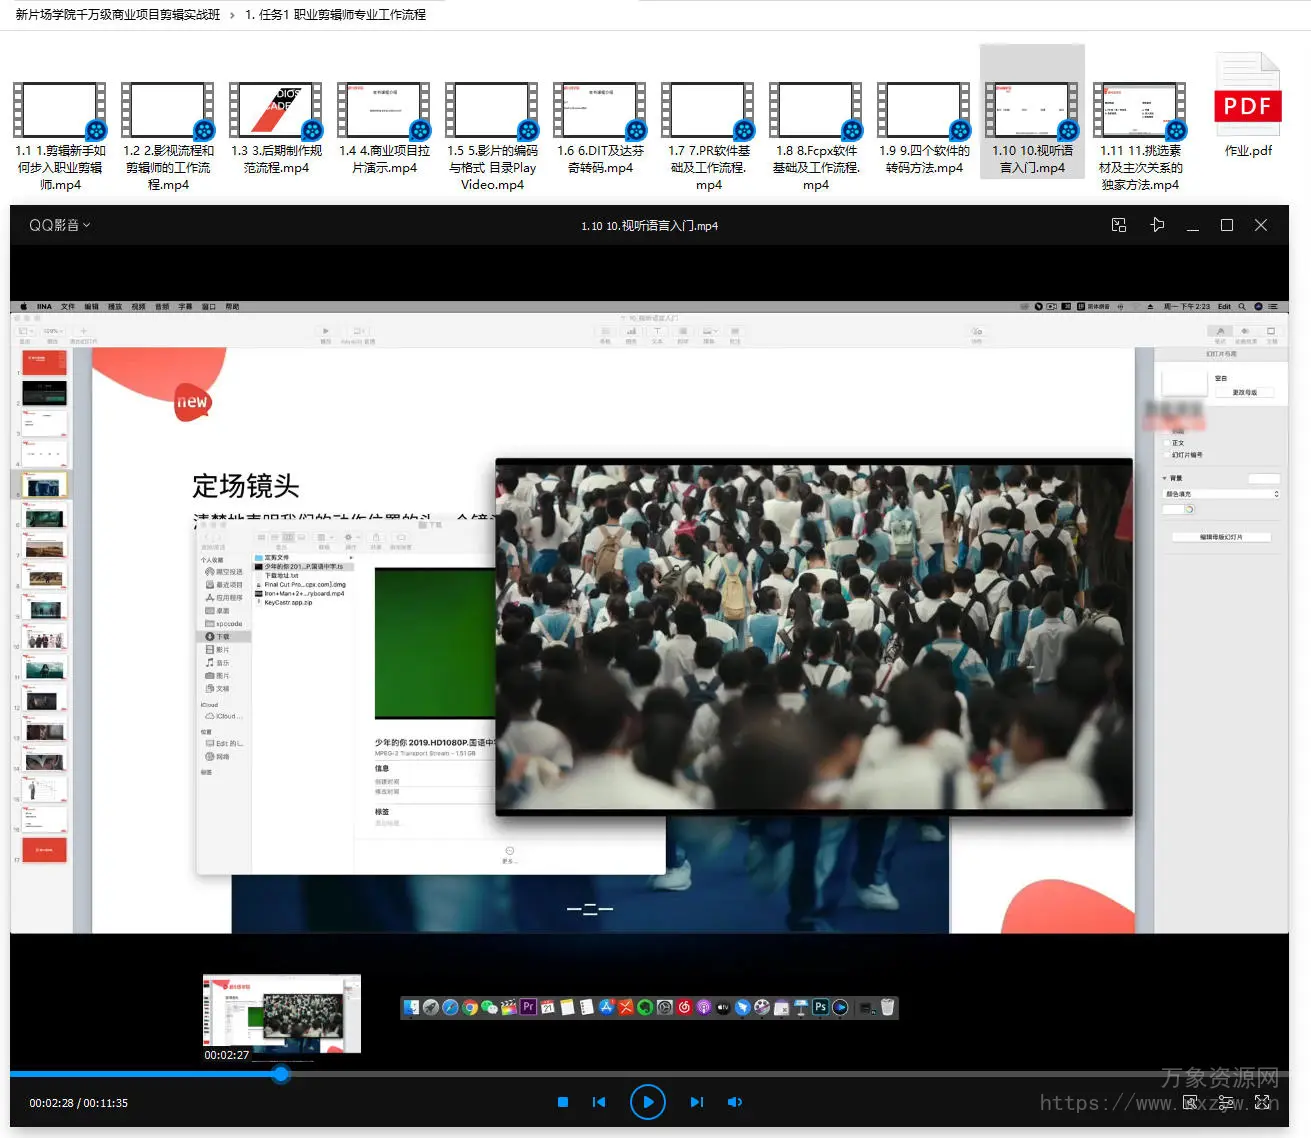
Task: Go to 新片场学院千万级商业项目剪辑实战班 folder breadcrumb
Action: point(118,15)
